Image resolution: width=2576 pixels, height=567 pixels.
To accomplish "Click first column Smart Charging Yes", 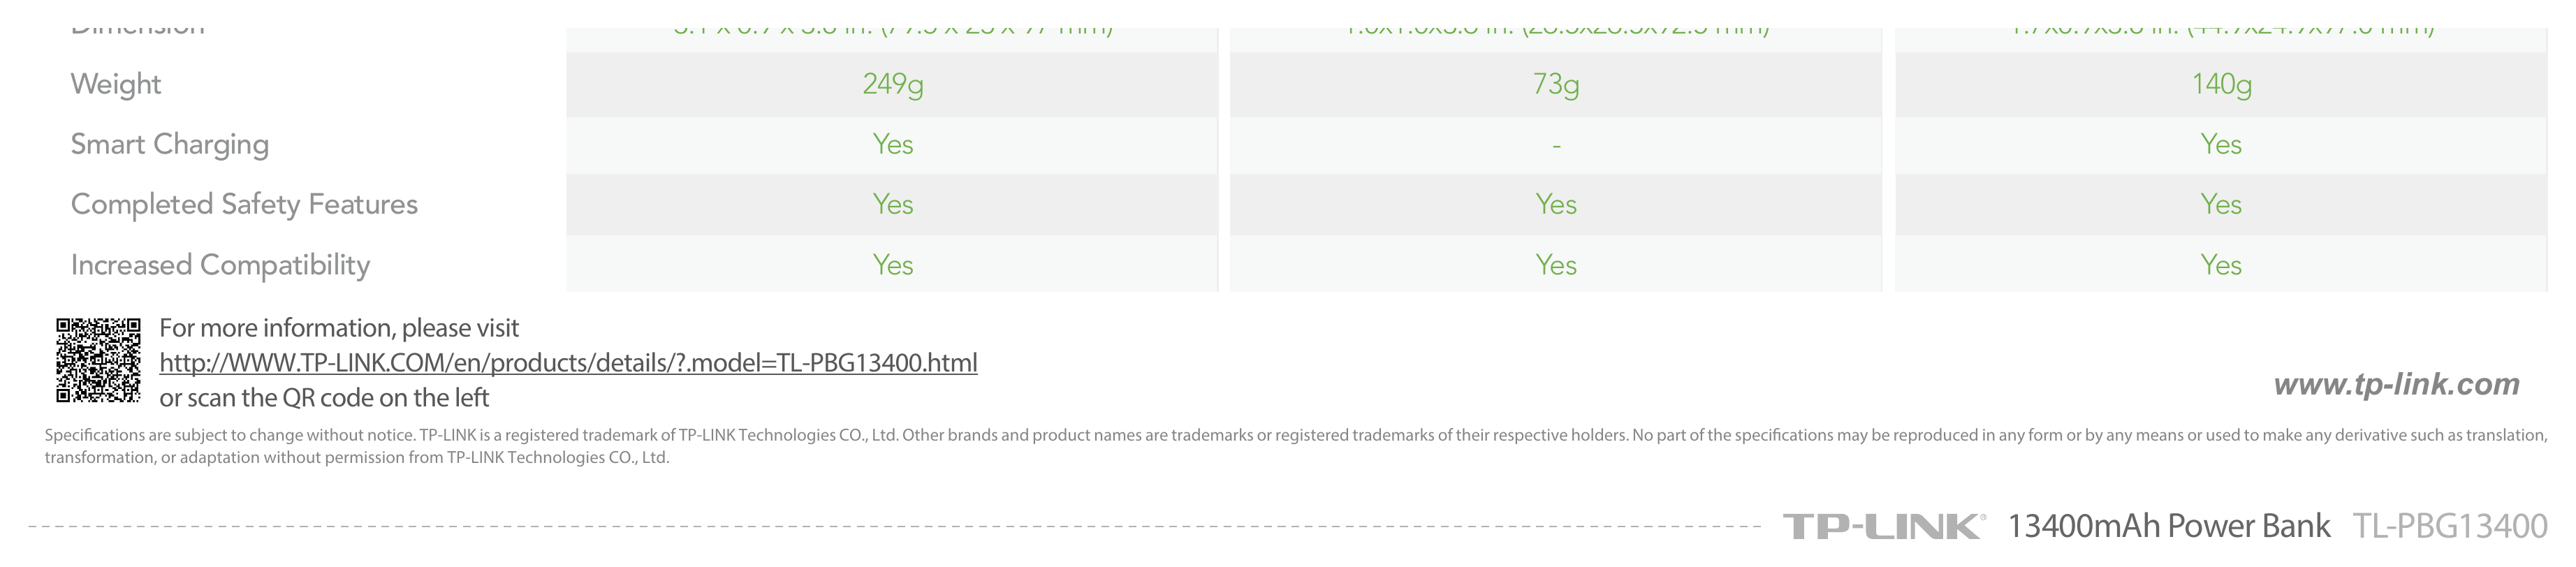I will (892, 144).
